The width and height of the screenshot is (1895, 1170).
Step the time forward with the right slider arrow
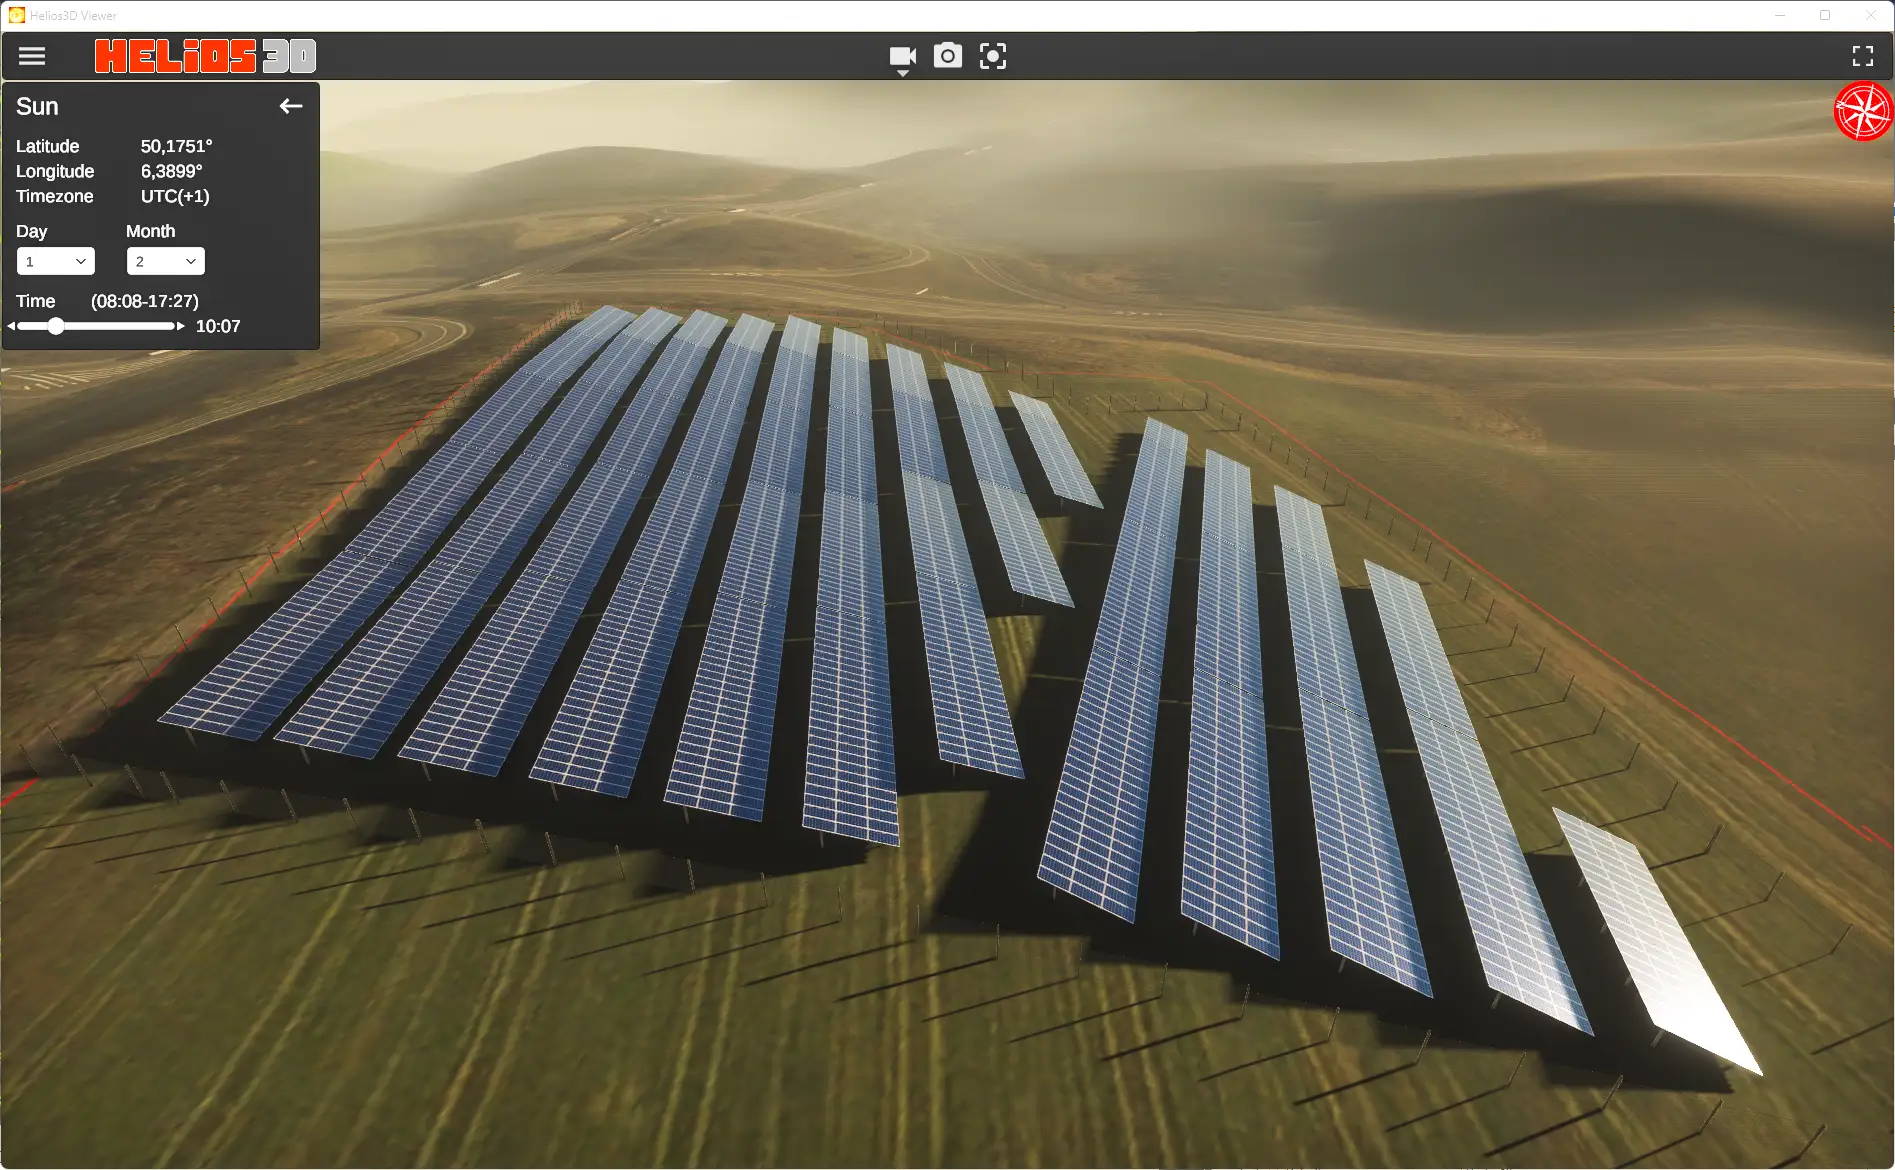click(181, 326)
